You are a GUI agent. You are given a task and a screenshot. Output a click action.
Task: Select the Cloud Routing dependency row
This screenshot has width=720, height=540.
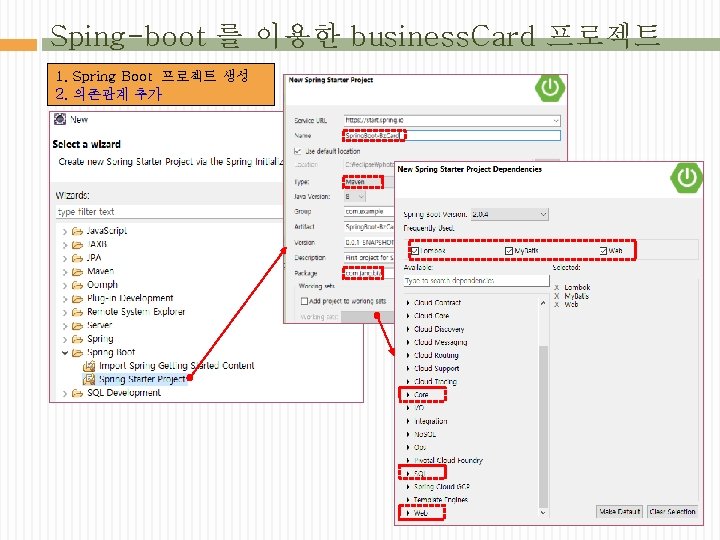pos(436,355)
